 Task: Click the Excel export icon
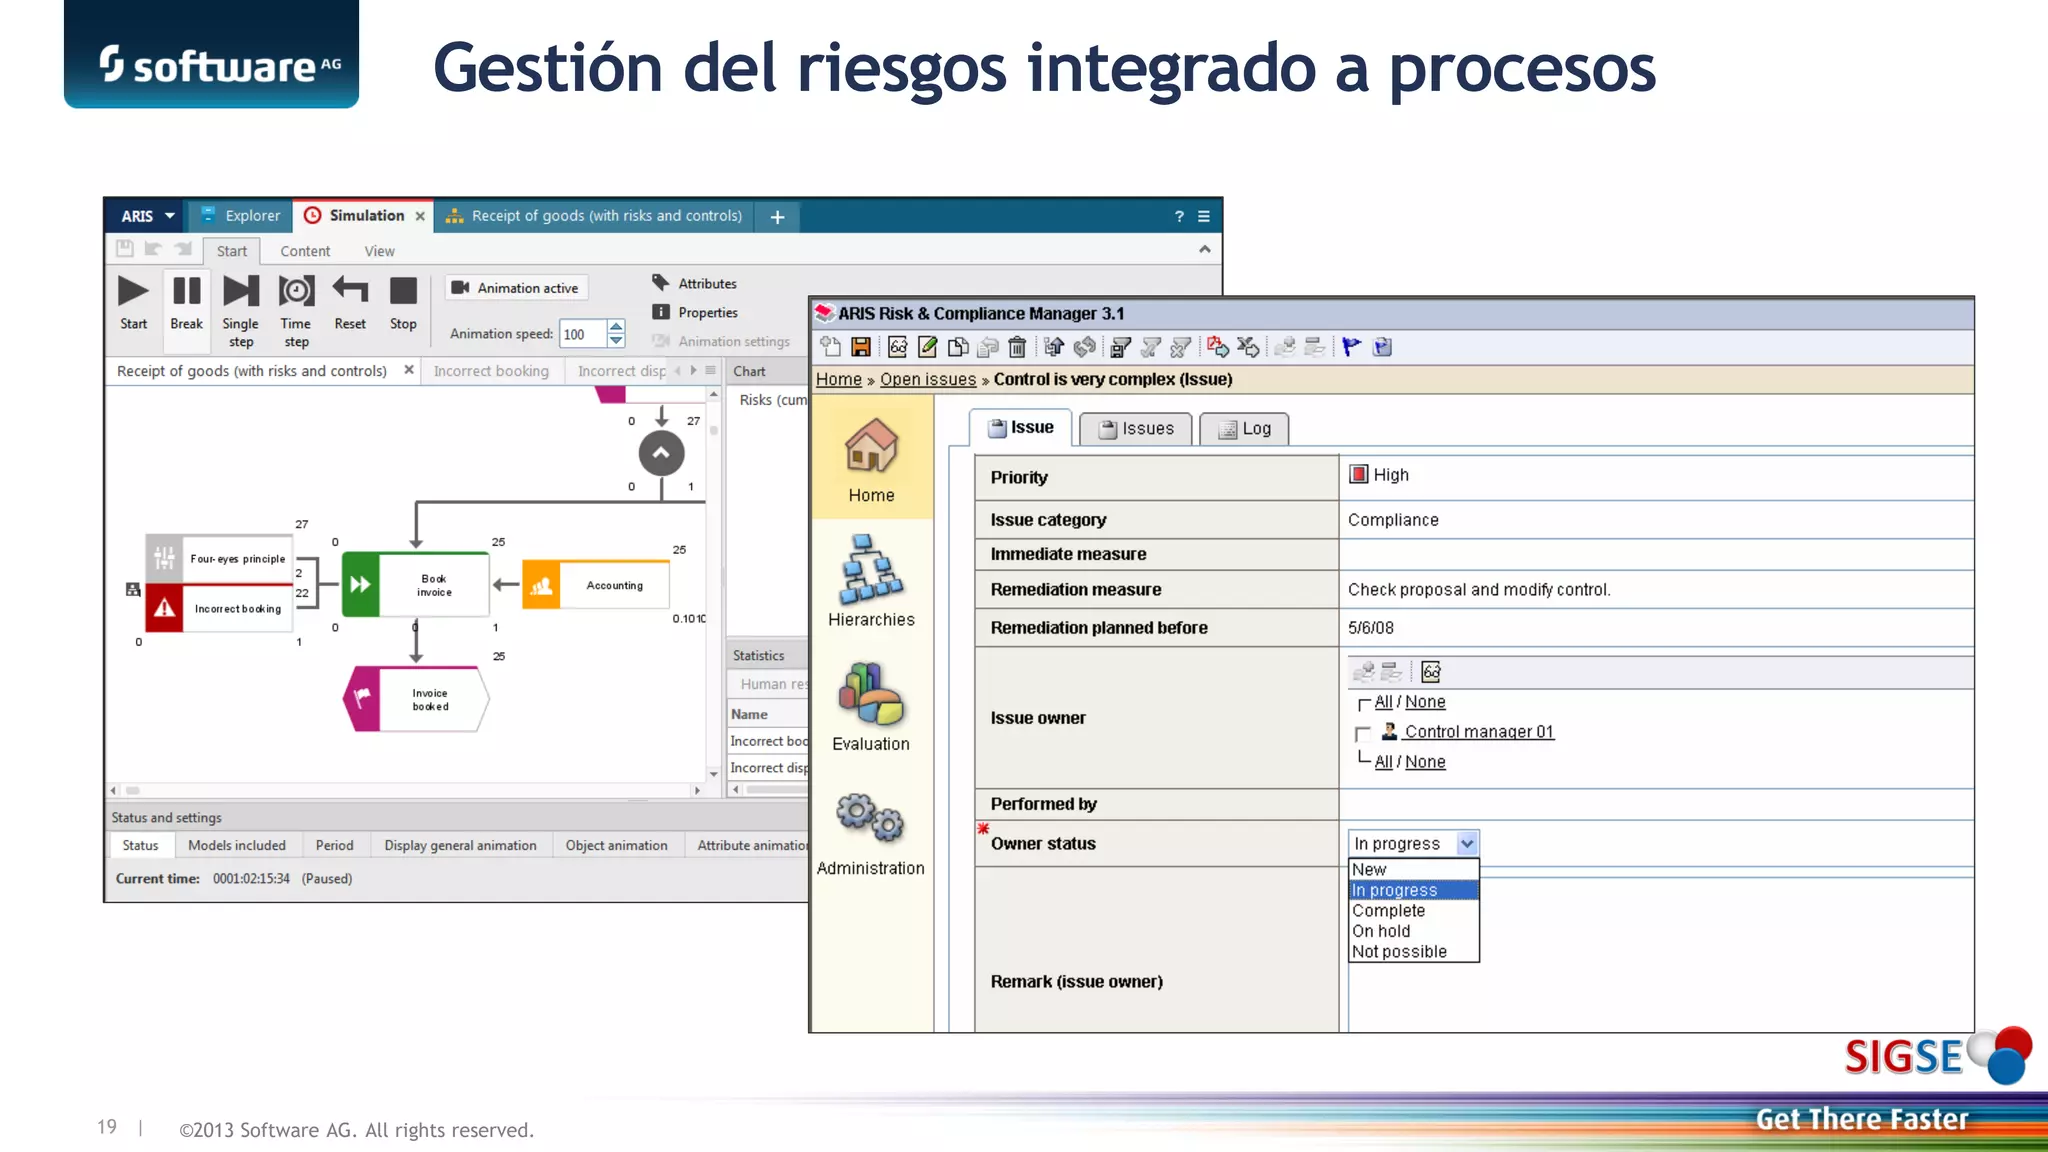click(1247, 347)
